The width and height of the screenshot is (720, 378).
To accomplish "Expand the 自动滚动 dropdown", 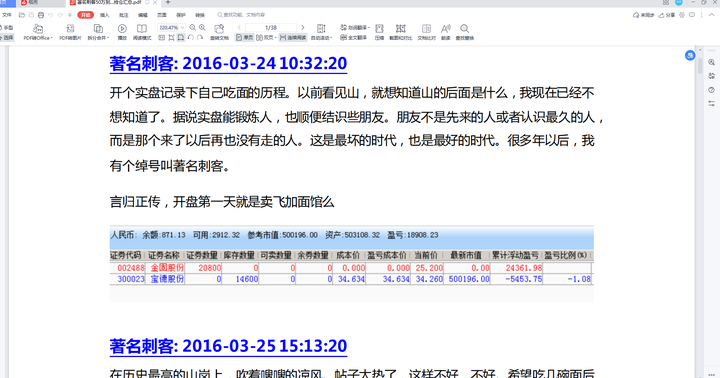I will 321,32.
